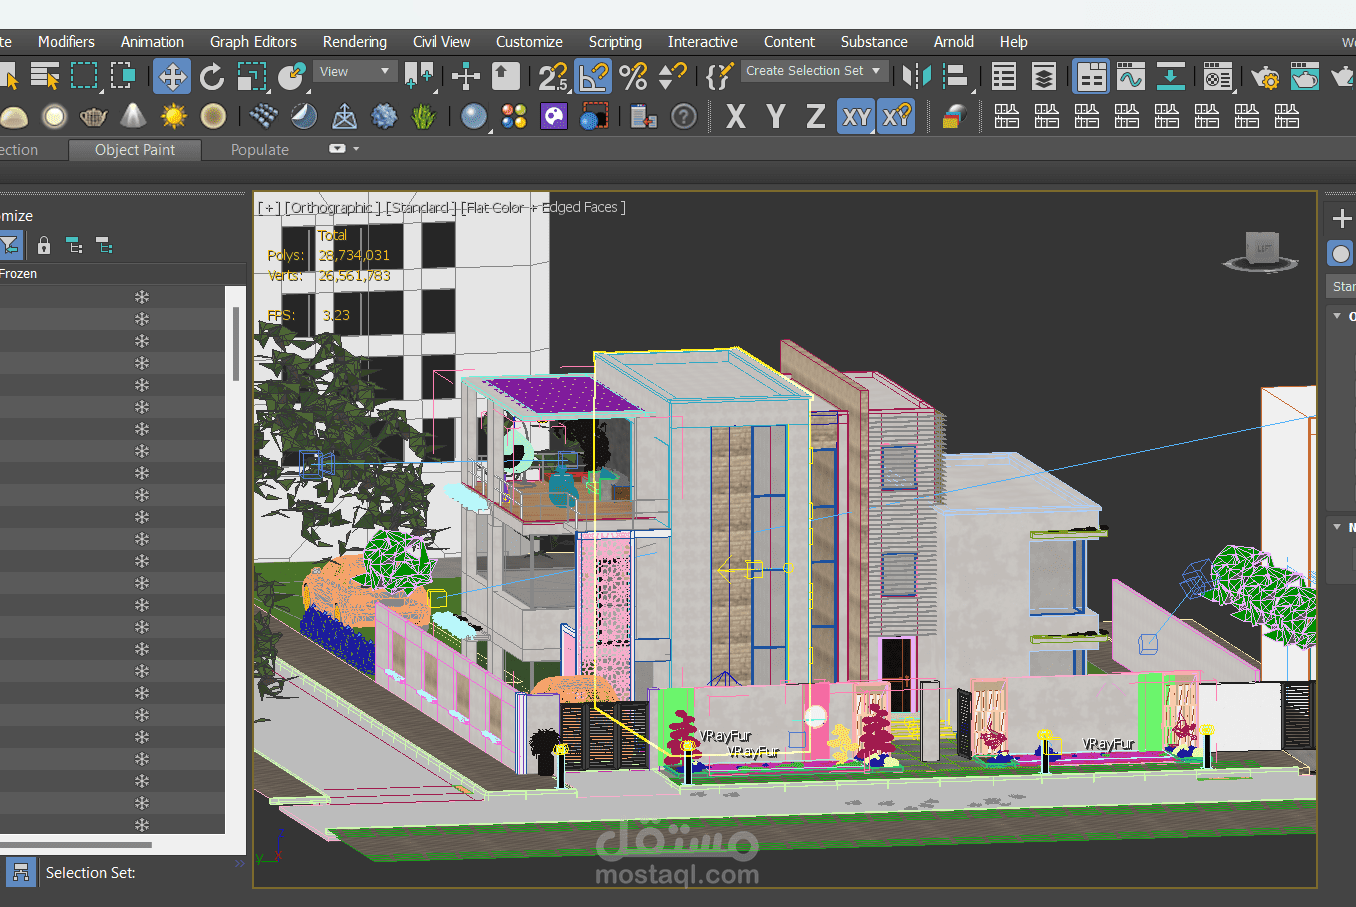Viewport: 1356px width, 907px height.
Task: Toggle Angle Snap in main toolbar
Action: (593, 76)
